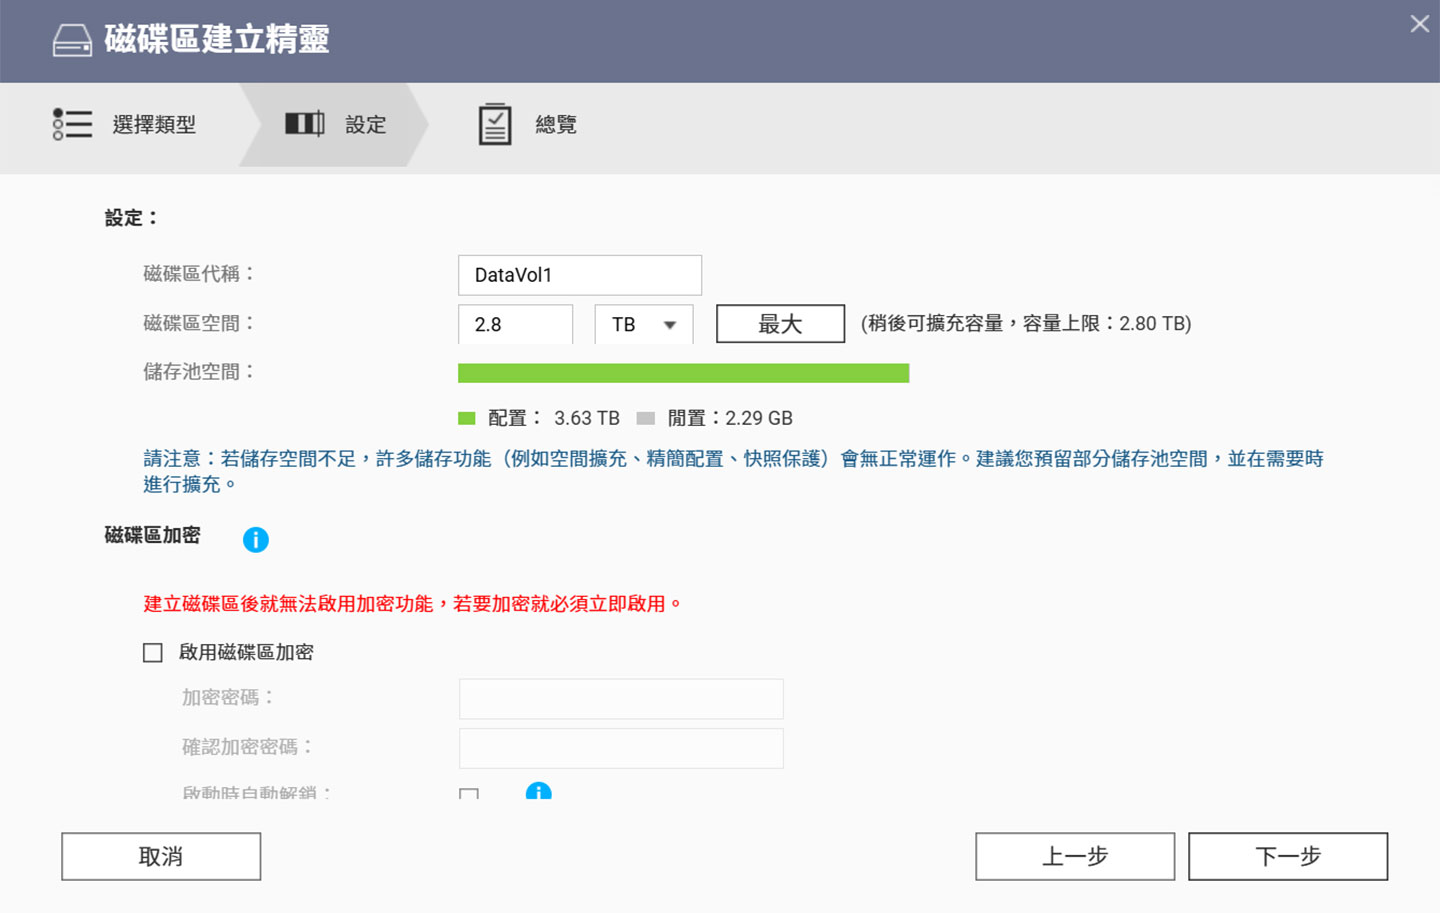Click info icon next to auto-unlock checkbox
The width and height of the screenshot is (1440, 913).
click(538, 792)
